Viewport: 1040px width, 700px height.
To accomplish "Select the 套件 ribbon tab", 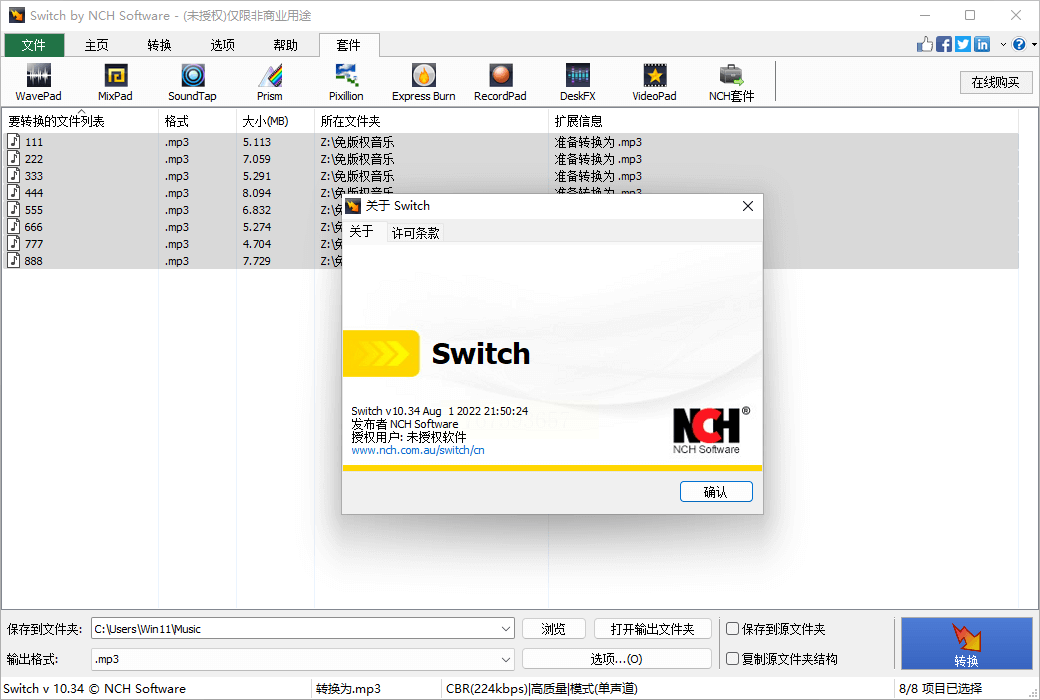I will [349, 44].
